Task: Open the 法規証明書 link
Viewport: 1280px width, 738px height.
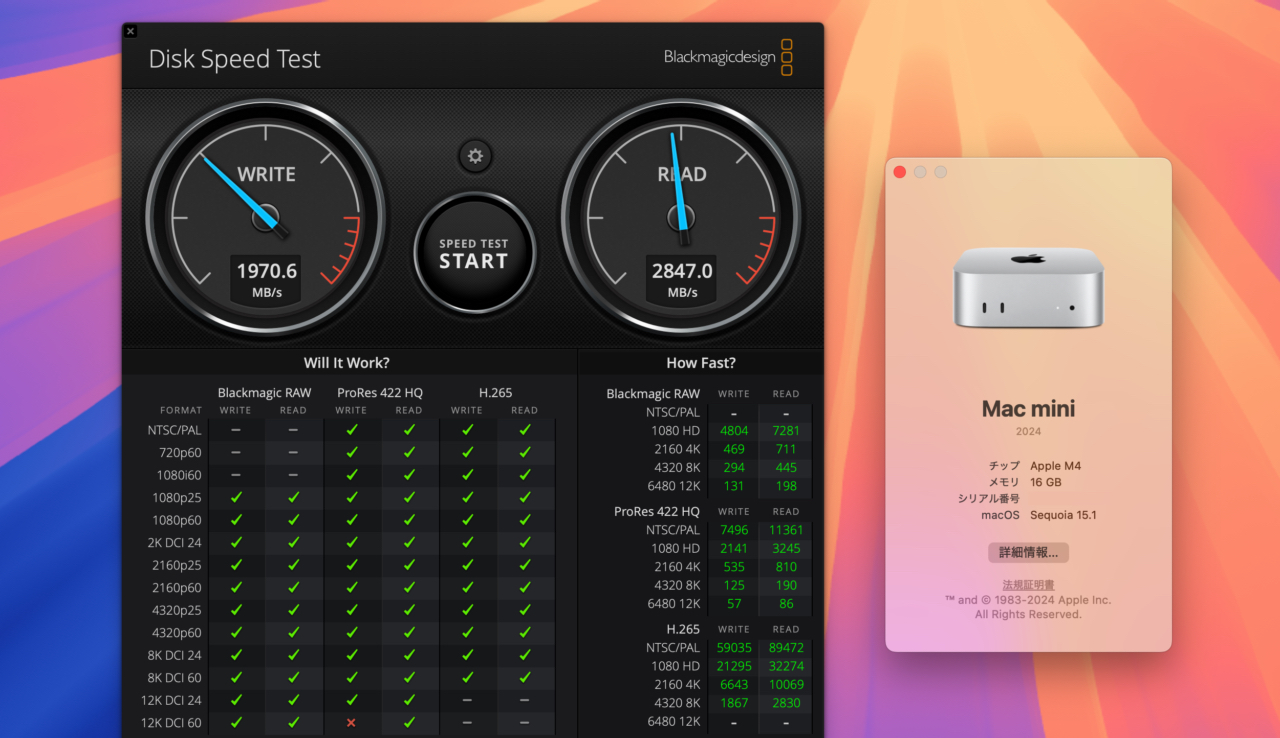Action: pos(1027,584)
